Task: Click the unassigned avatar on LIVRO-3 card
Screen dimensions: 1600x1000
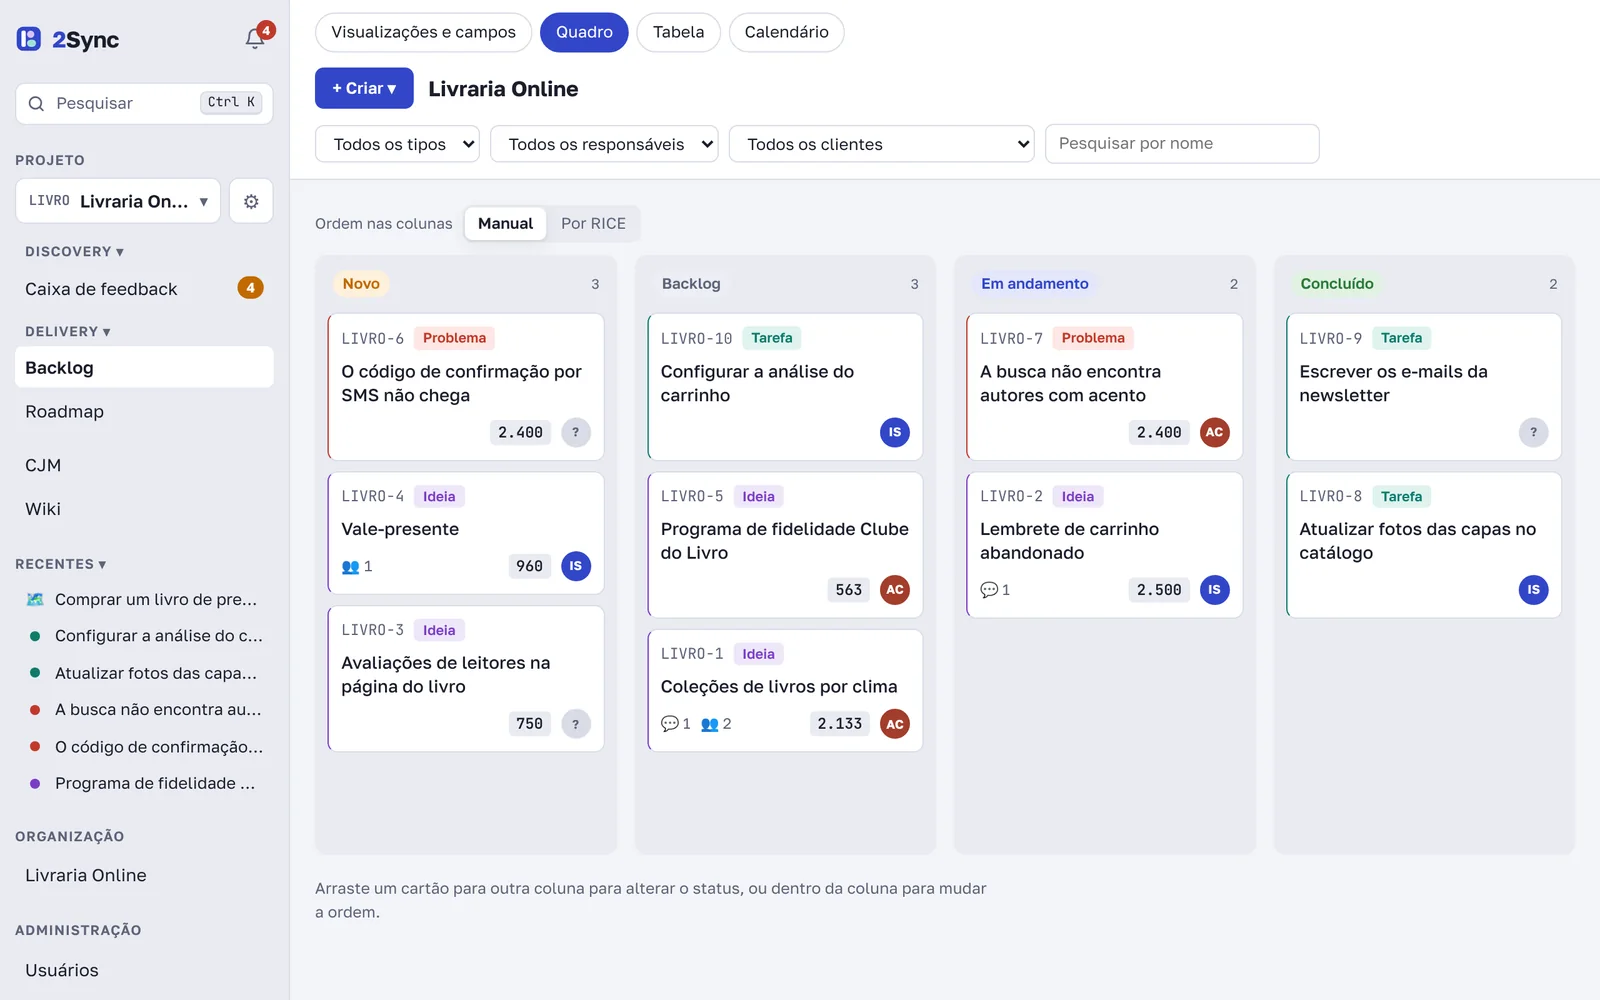Action: (x=575, y=724)
